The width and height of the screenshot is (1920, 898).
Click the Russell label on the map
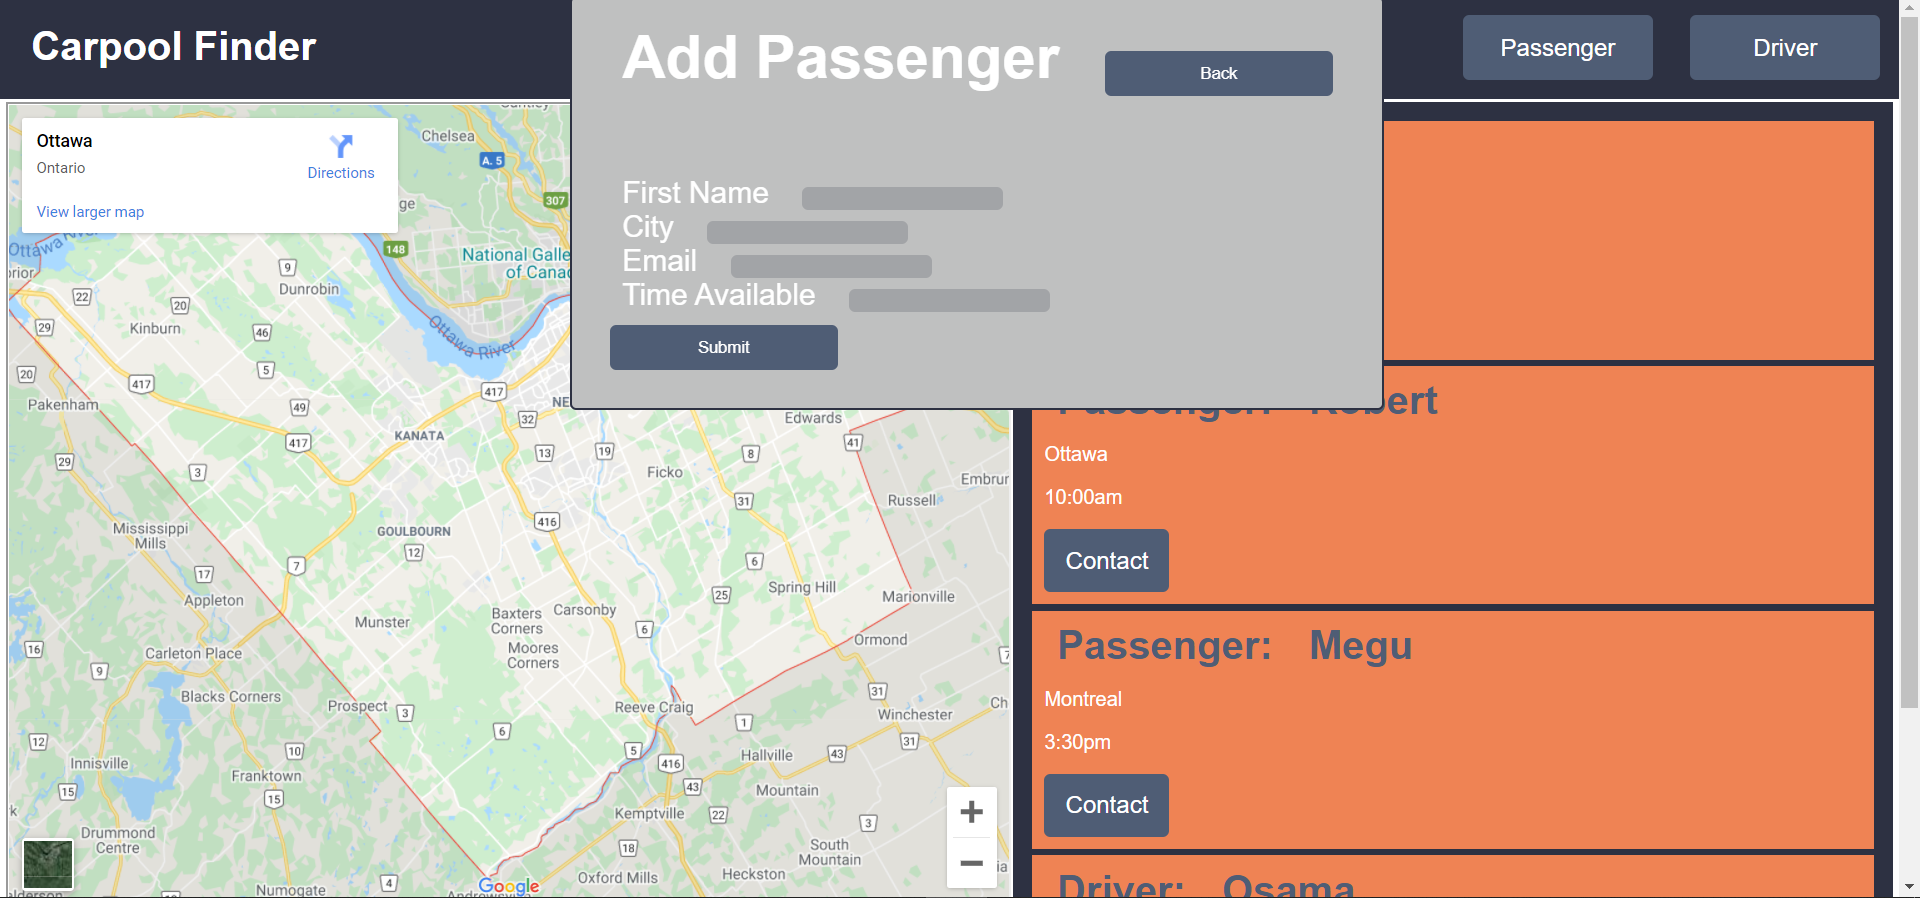point(912,500)
